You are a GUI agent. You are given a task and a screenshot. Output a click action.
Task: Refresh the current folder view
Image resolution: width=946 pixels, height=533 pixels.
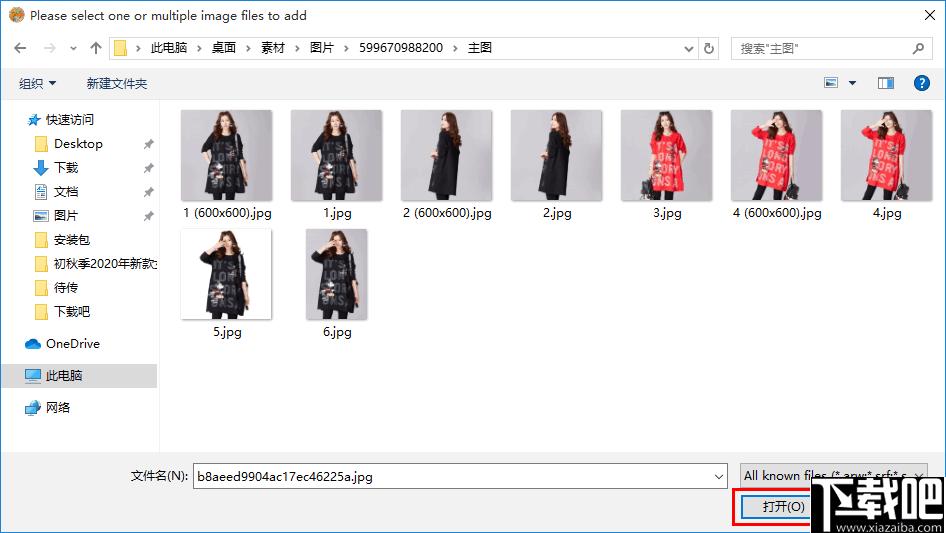point(710,48)
